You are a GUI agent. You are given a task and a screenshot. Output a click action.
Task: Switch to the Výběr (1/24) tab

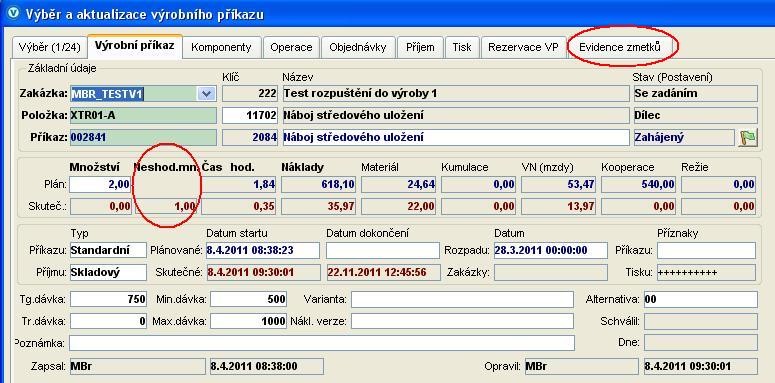tap(48, 47)
